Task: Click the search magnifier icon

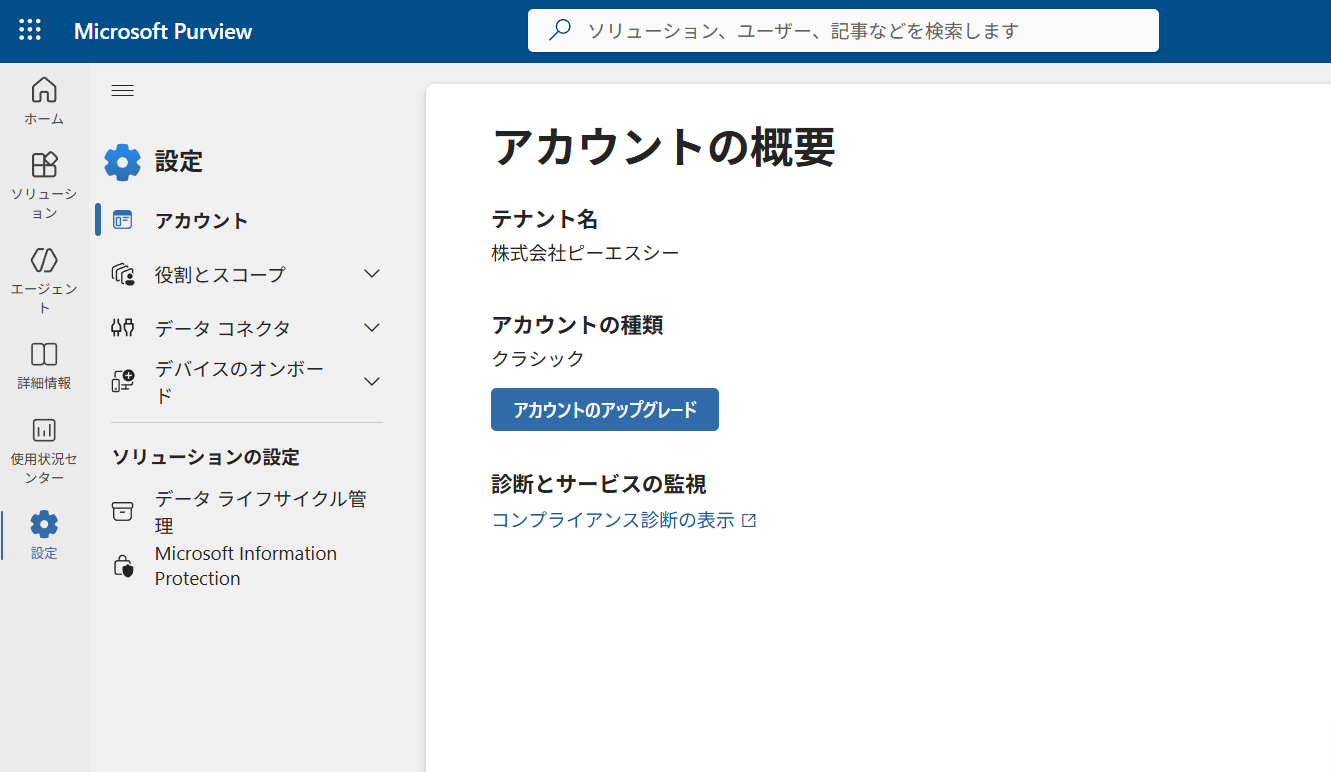Action: 560,30
